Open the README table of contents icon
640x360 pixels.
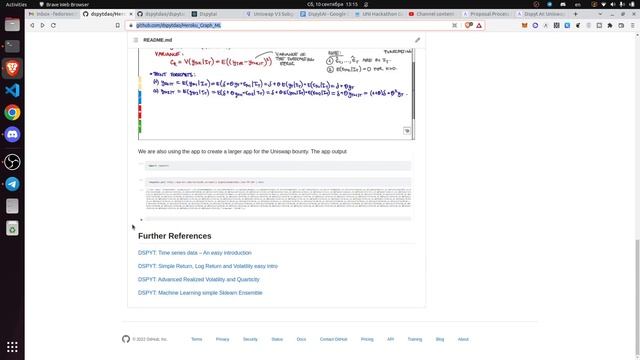136,40
